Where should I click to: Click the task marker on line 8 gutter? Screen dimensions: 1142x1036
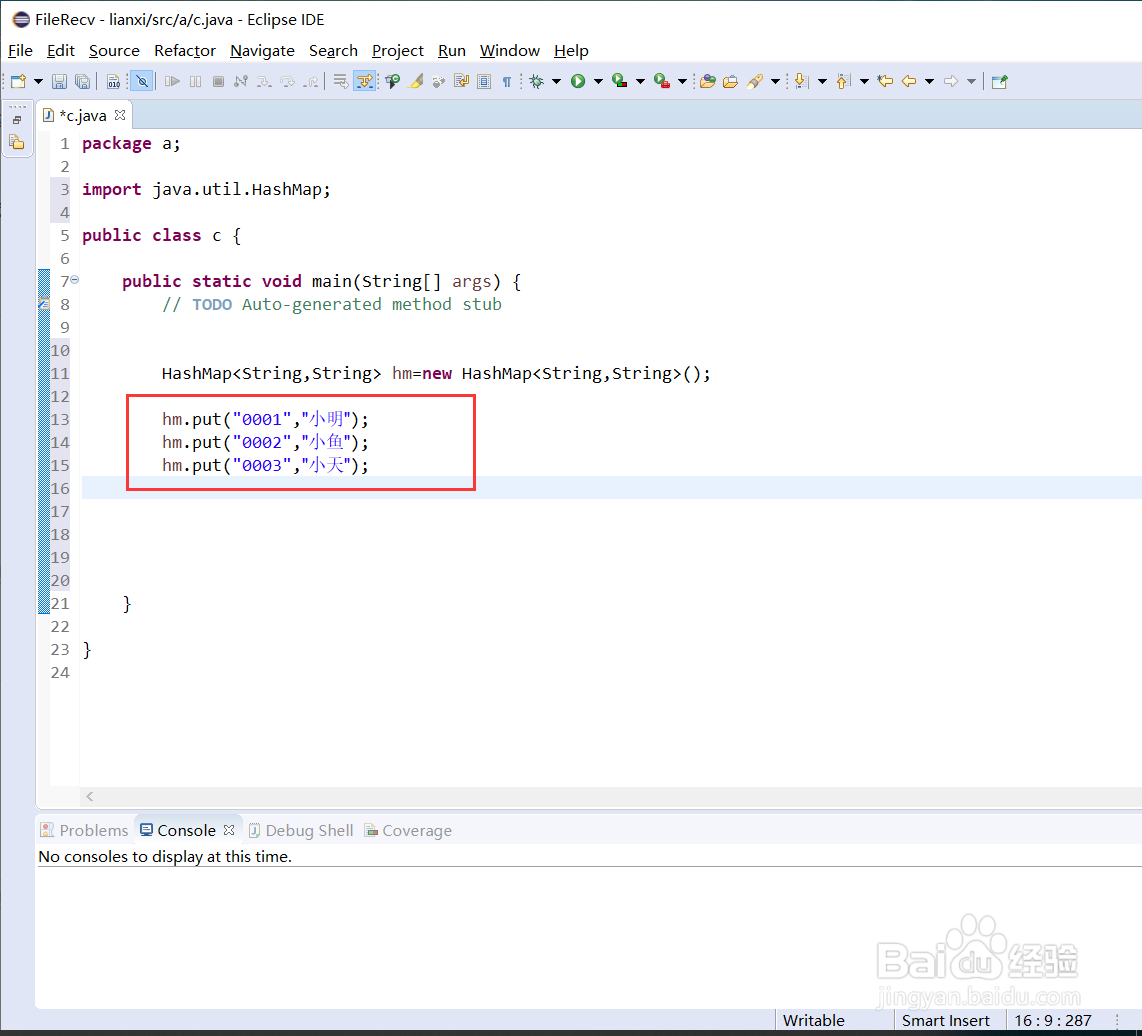(x=44, y=304)
